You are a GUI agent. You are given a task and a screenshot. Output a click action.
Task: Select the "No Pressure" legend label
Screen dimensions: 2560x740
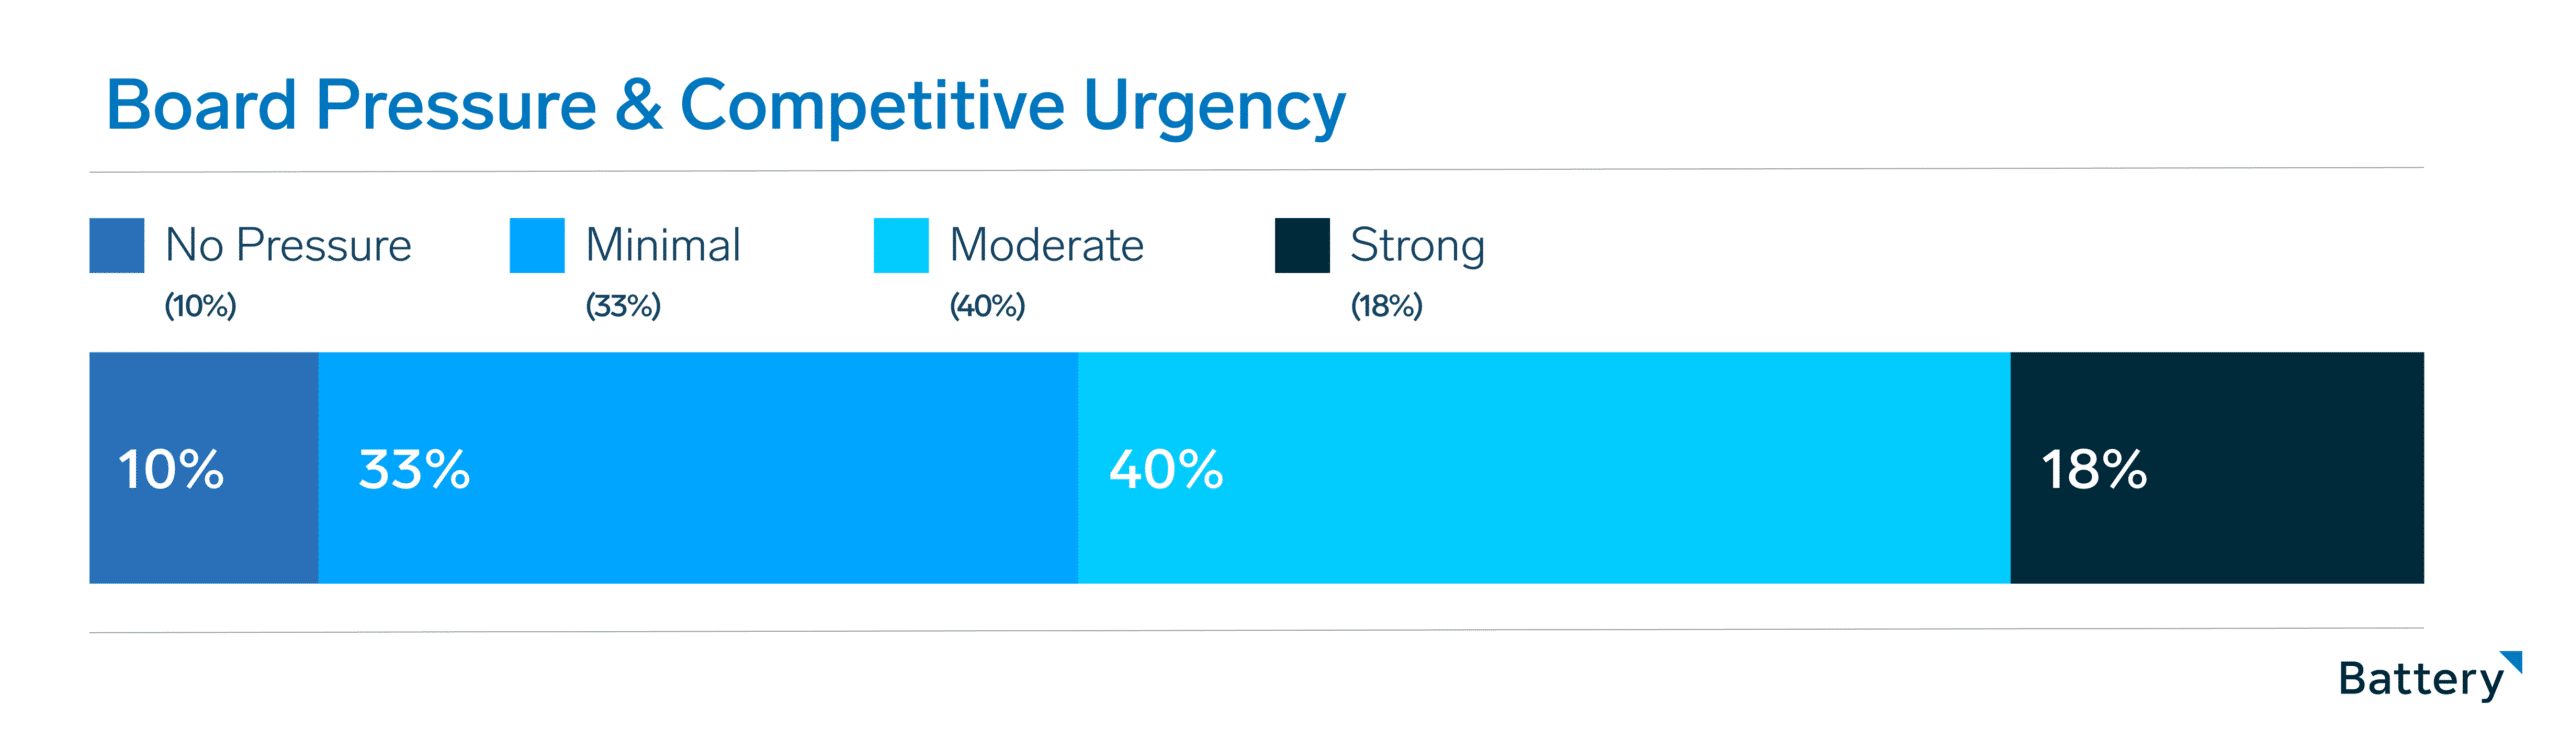coord(288,245)
